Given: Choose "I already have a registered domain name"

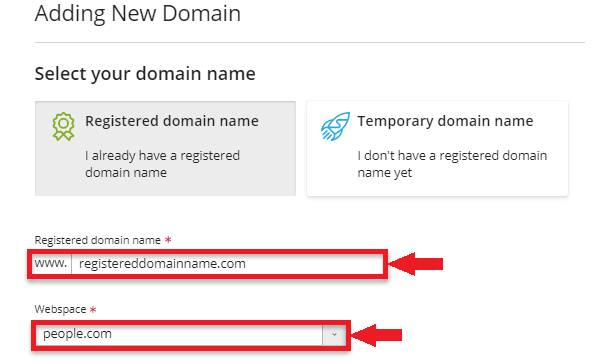Looking at the screenshot, I should coord(162,164).
